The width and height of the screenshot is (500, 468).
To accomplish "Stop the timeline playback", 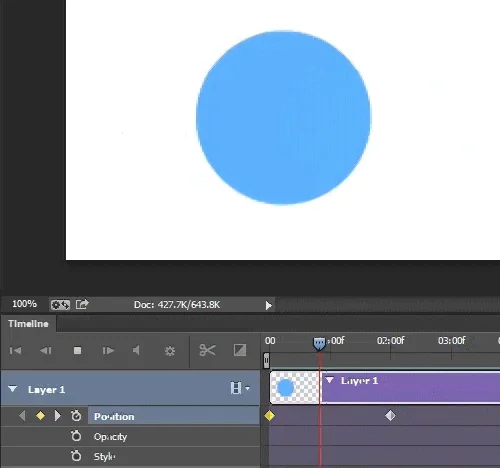I will tap(77, 351).
